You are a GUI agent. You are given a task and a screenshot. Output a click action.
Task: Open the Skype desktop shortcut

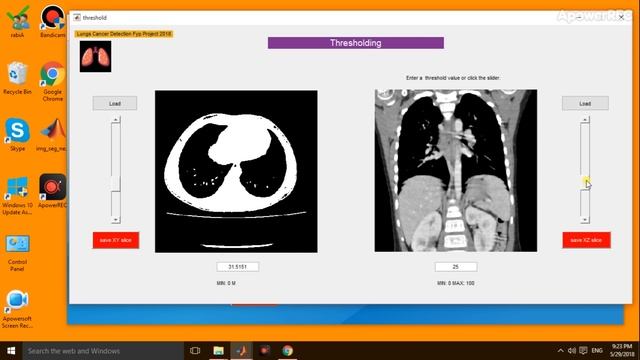click(x=18, y=135)
